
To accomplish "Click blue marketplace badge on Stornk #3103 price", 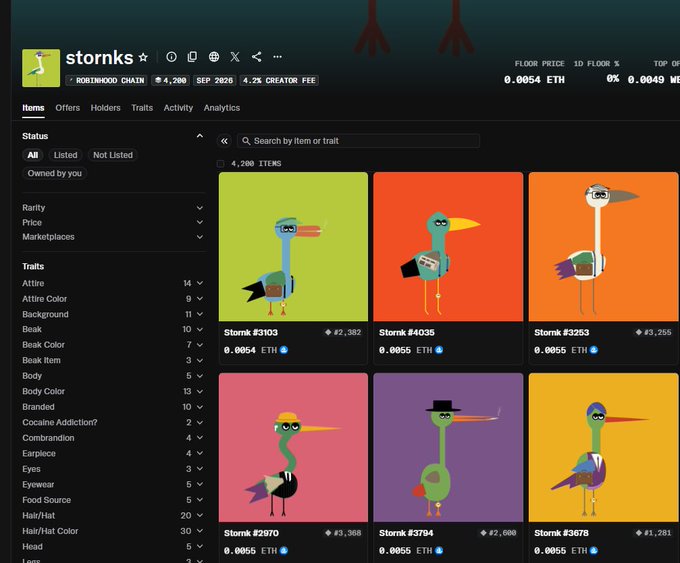I will pos(284,350).
